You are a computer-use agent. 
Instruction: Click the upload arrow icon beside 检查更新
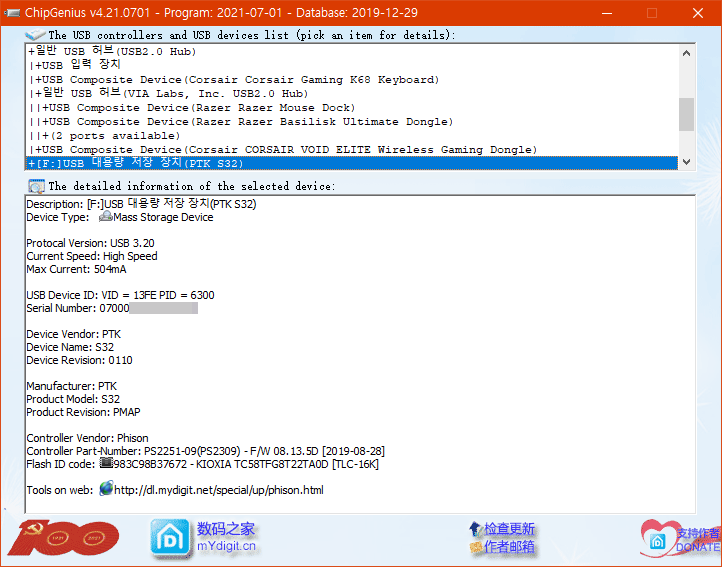point(475,529)
